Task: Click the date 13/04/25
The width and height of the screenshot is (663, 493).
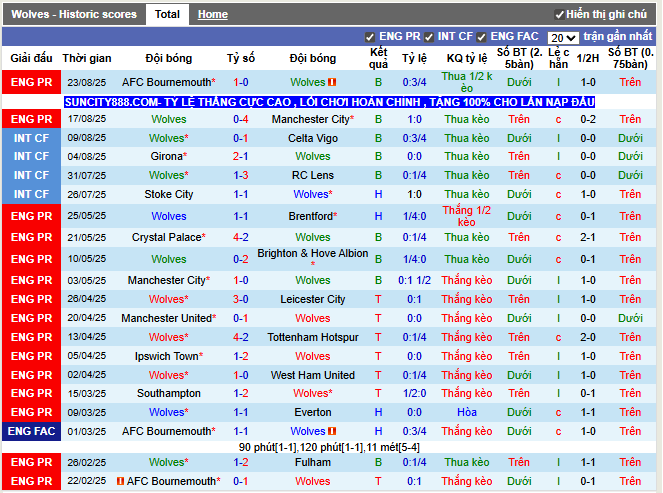Action: click(x=87, y=337)
